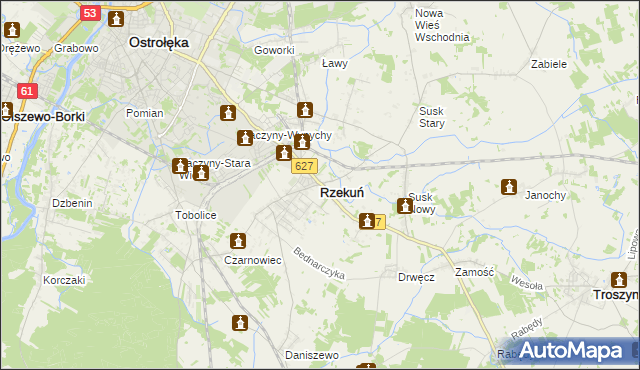This screenshot has height=370, width=640.
Task: Click the Daniszewo village label
Action: 312,355
